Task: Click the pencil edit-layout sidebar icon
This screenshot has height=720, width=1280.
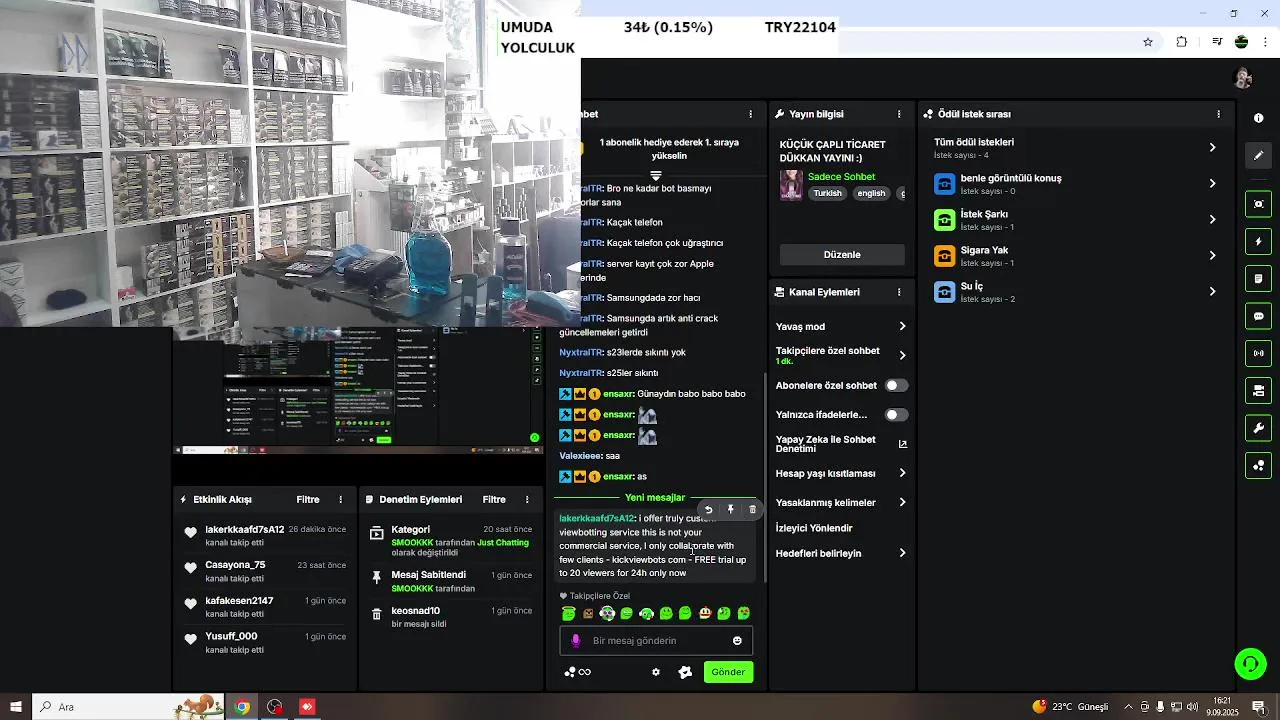Action: 1258,155
